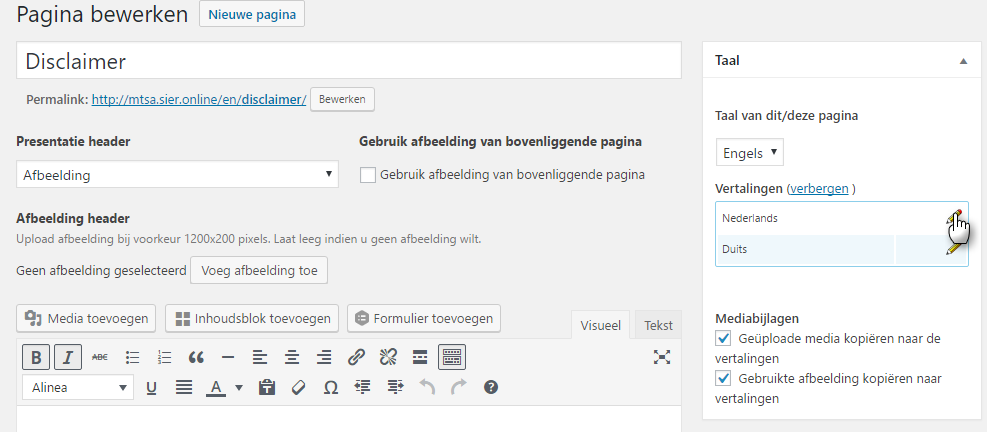Click the Nieuwe pagina button
The image size is (987, 432).
(252, 14)
